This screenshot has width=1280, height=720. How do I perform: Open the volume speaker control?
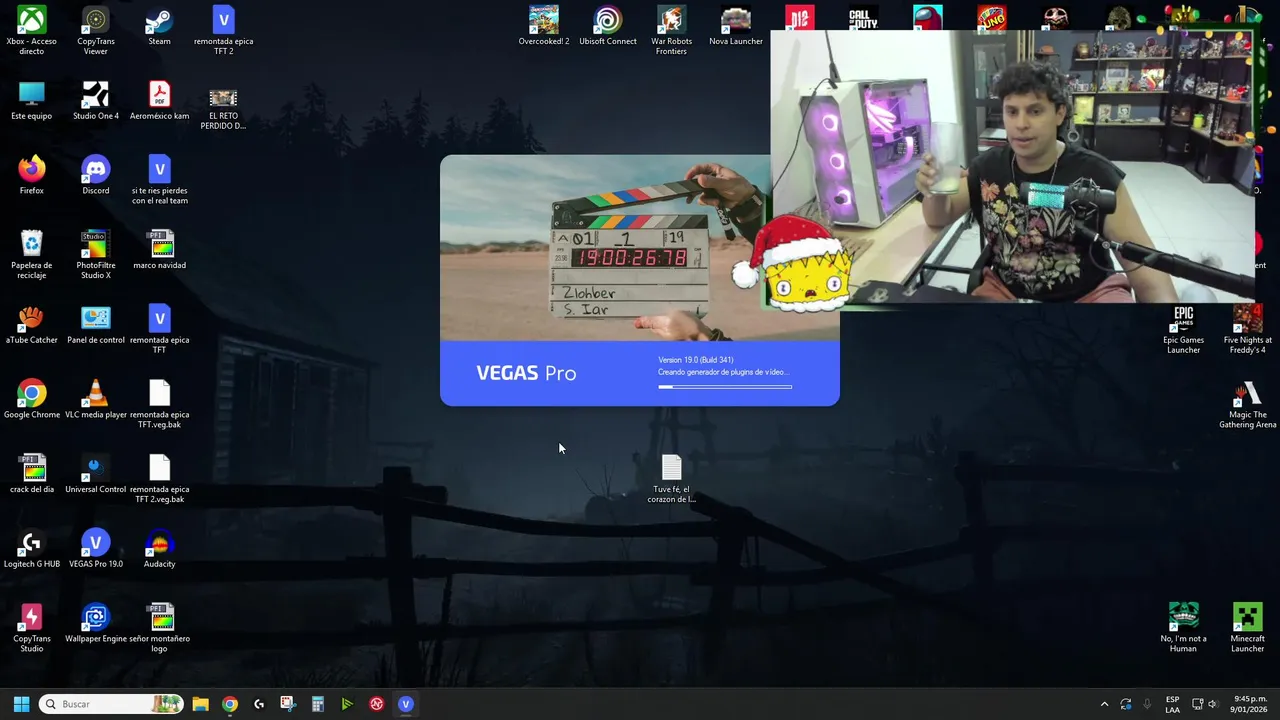1213,704
